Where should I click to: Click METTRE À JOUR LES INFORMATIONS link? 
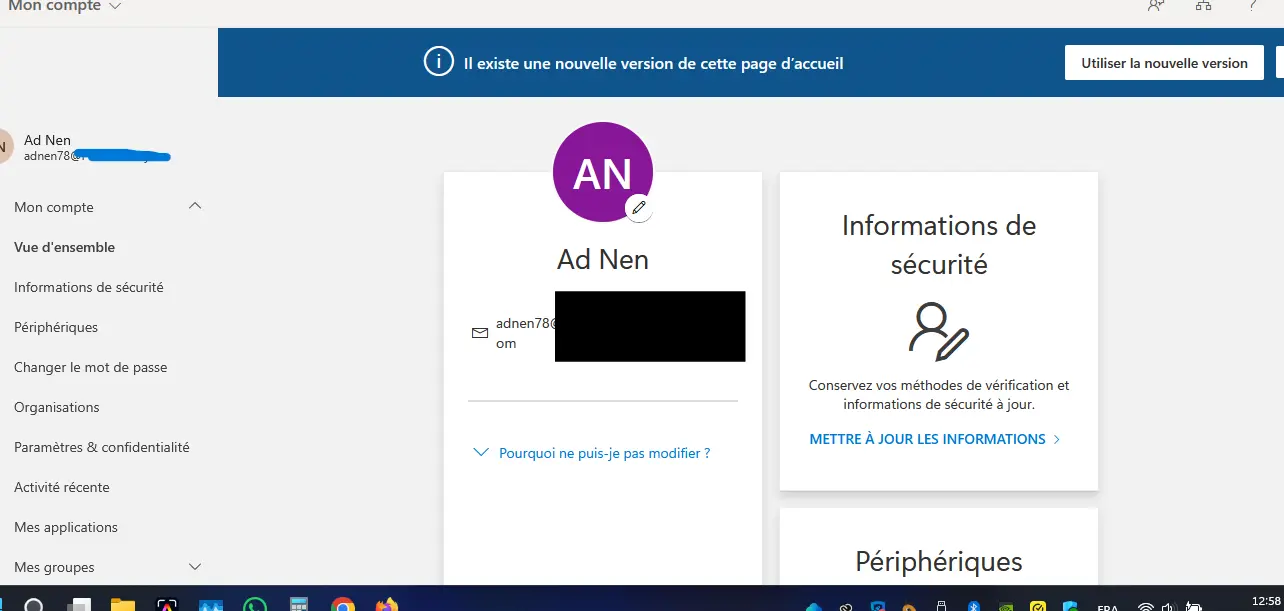pyautogui.click(x=935, y=439)
